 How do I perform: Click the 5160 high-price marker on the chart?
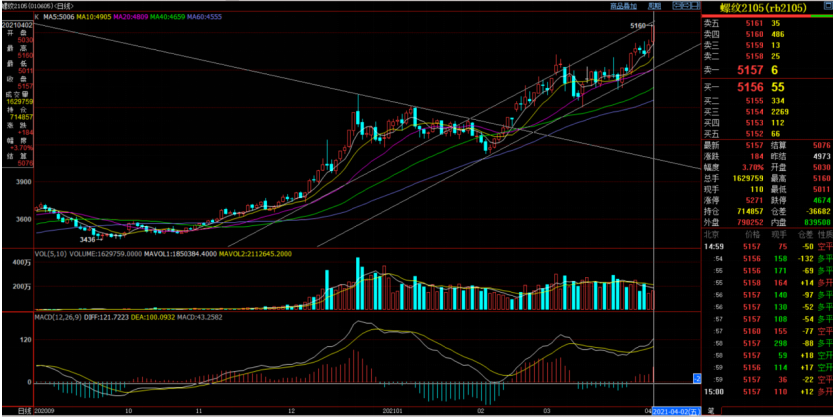point(638,23)
